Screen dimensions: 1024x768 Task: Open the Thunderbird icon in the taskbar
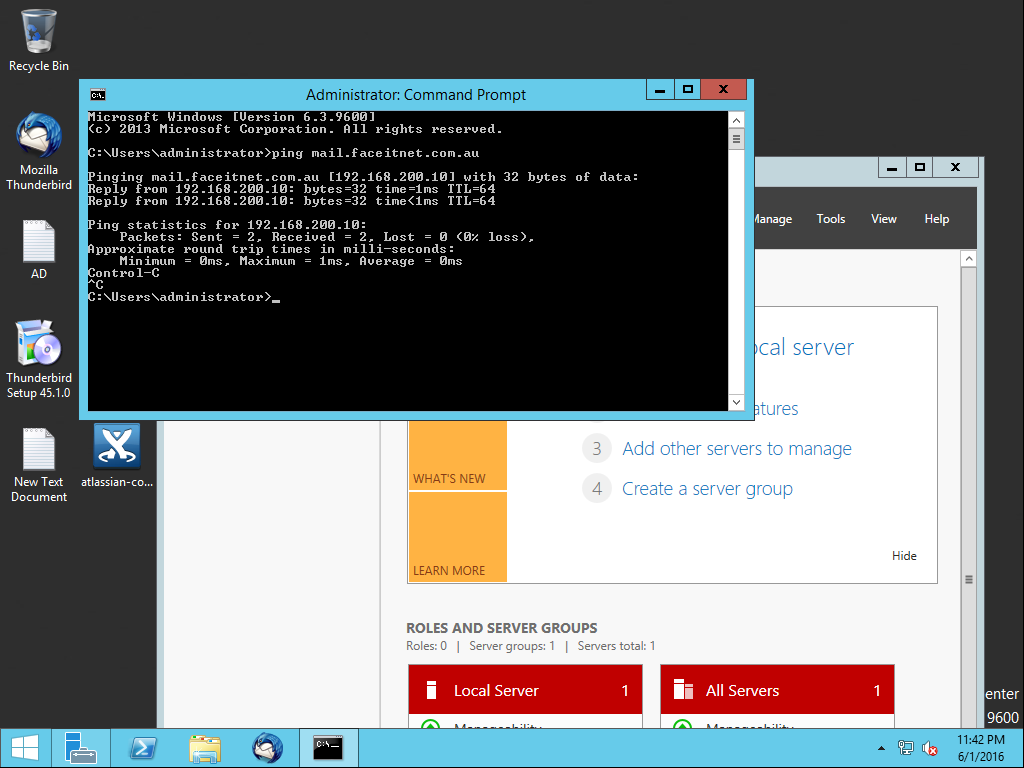(x=267, y=748)
